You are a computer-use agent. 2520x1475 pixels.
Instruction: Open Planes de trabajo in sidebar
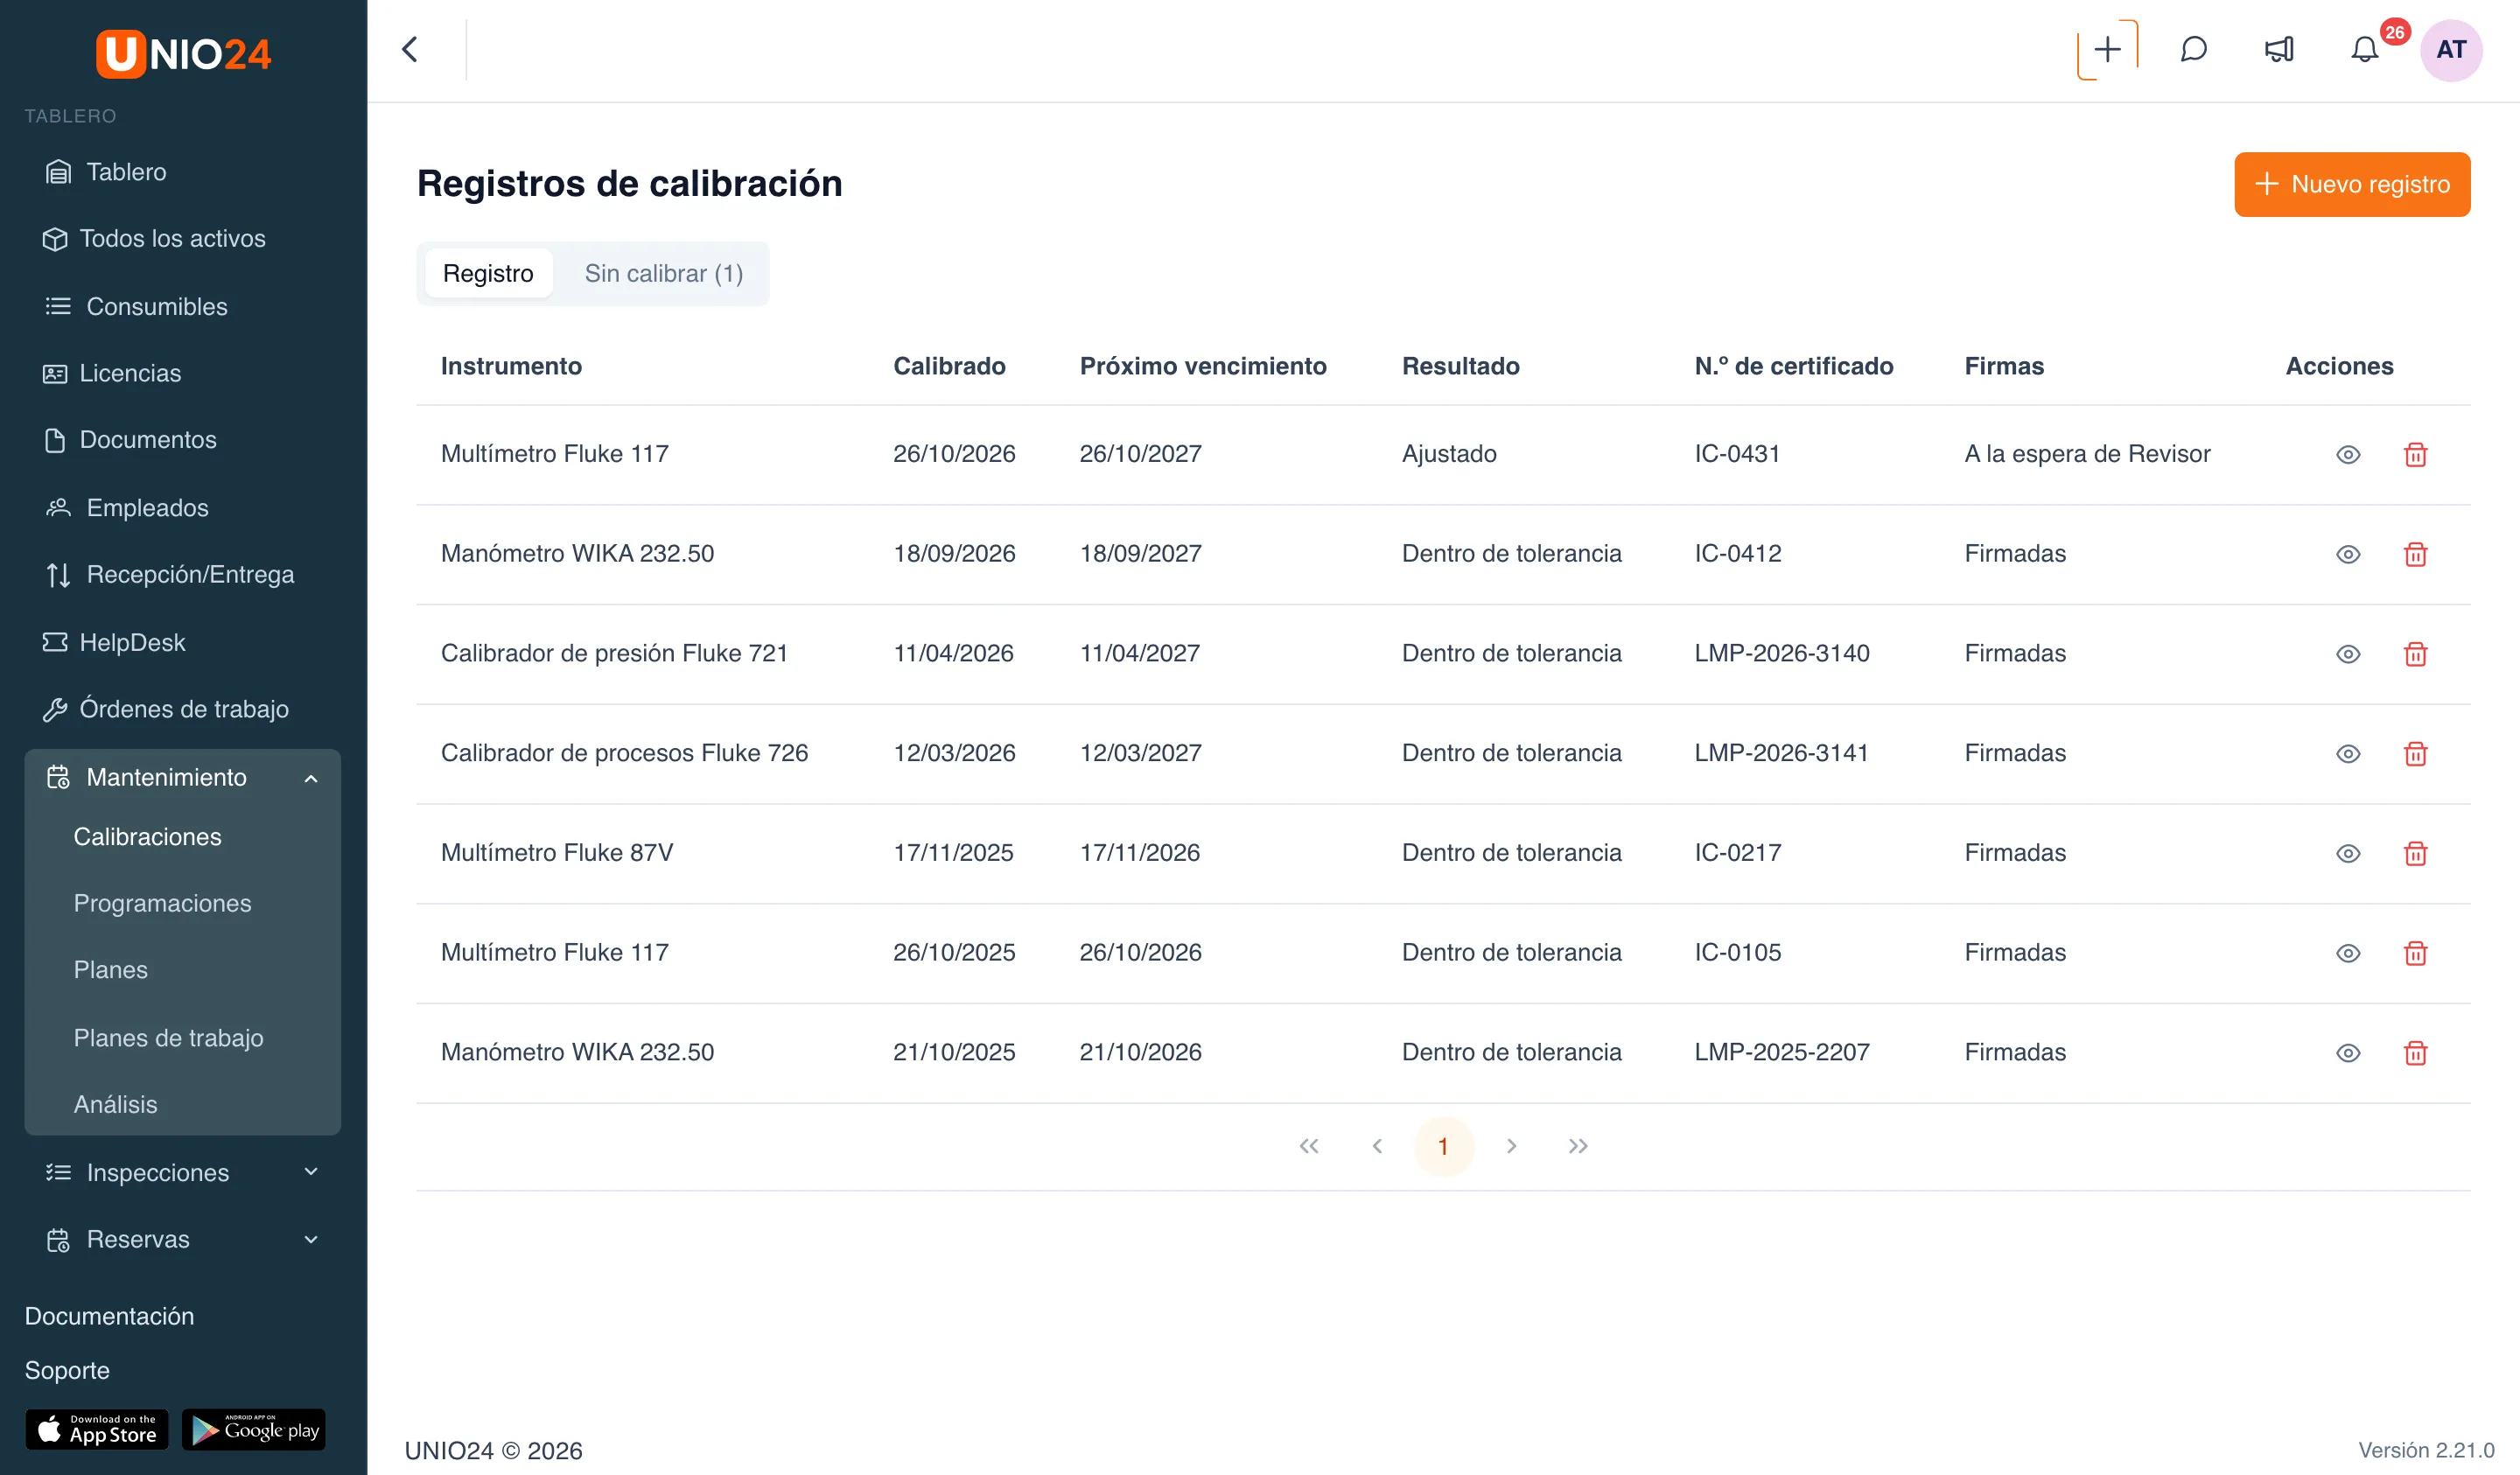click(168, 1038)
